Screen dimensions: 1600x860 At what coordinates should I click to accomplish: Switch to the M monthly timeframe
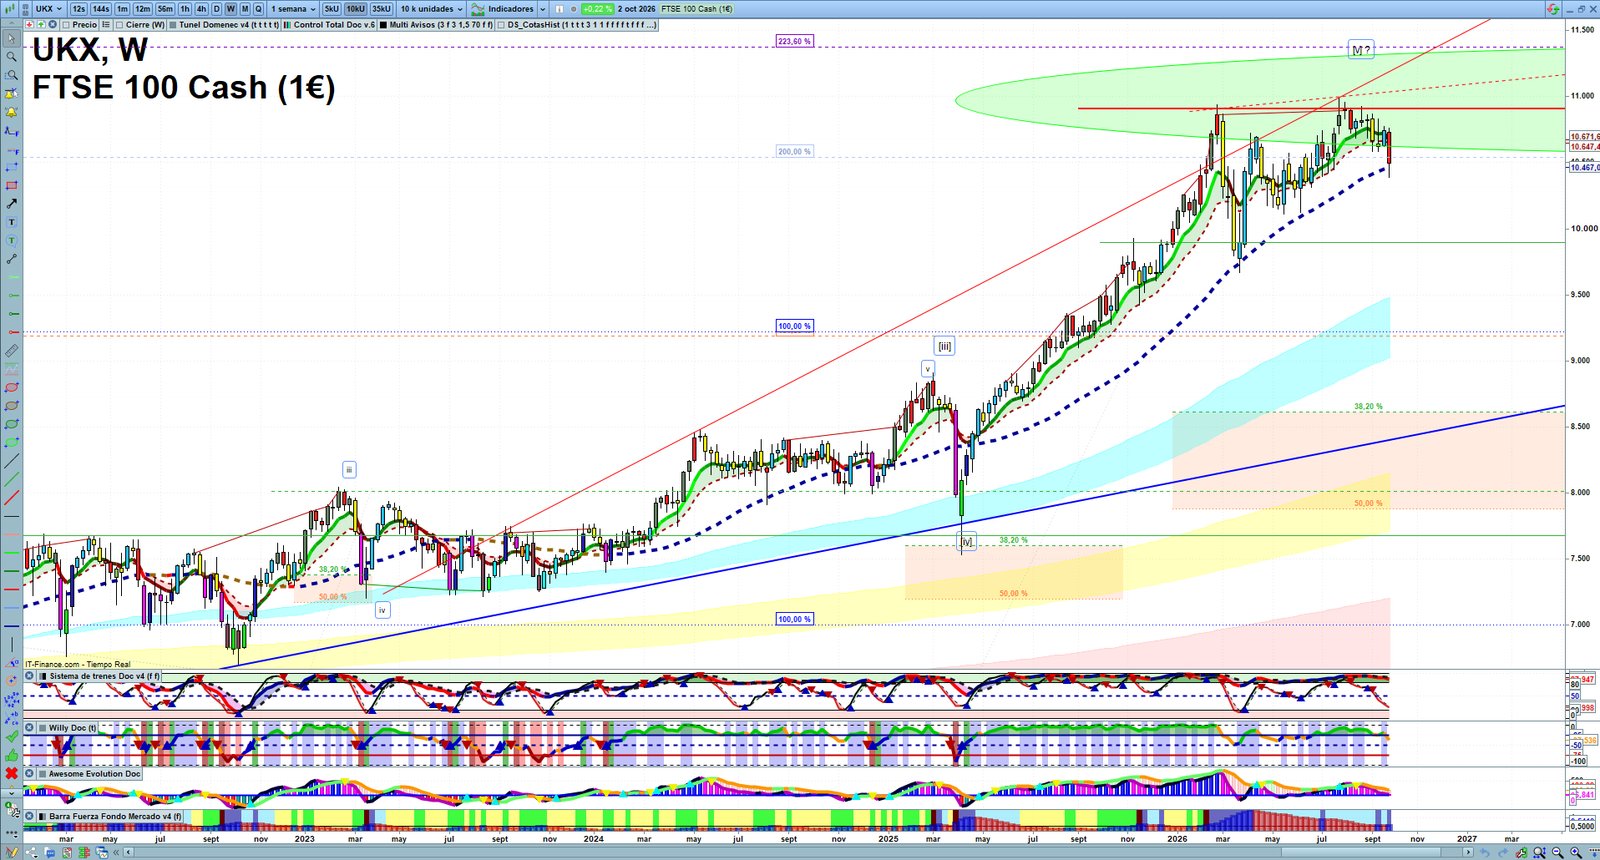(245, 8)
